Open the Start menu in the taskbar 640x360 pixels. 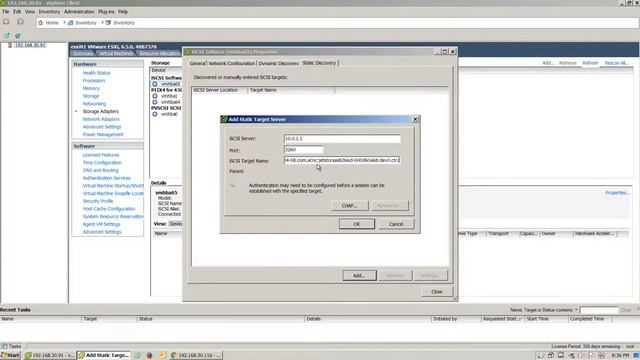click(x=10, y=356)
